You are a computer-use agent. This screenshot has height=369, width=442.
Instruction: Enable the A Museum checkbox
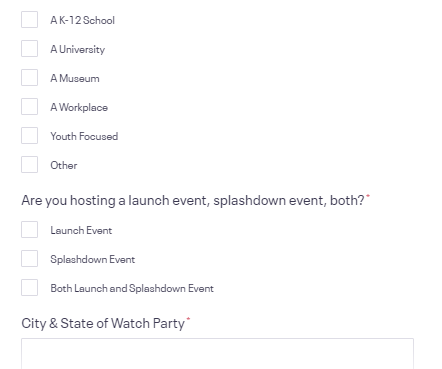coord(29,78)
